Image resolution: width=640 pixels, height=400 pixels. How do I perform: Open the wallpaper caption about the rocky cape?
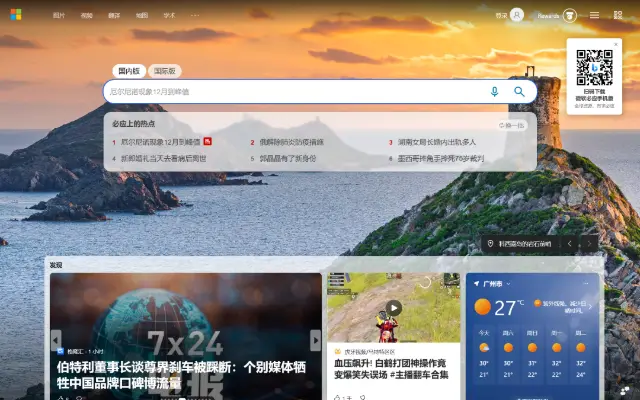coord(525,244)
